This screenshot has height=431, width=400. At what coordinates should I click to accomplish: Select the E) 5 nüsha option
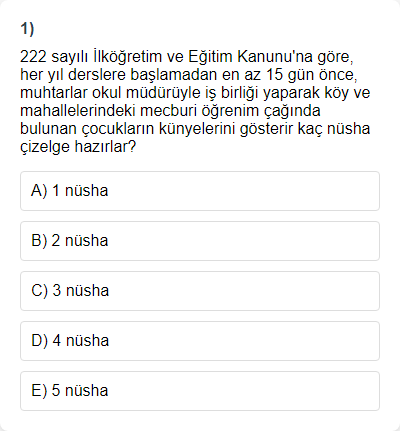pyautogui.click(x=200, y=391)
